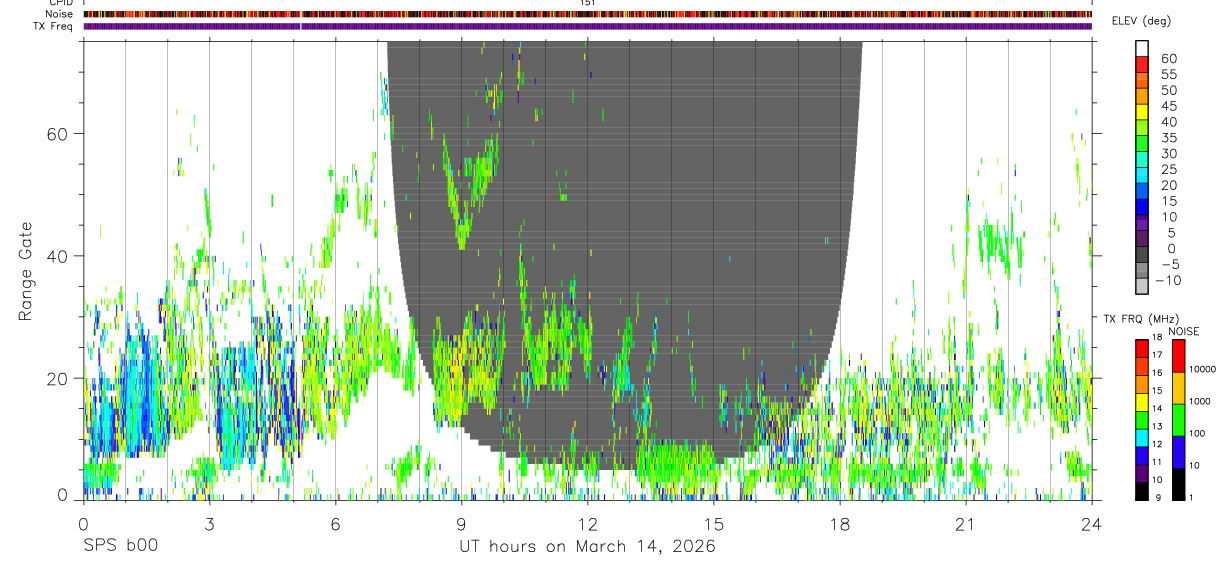Click the green 100–1000 NOISE legend swatch
1228x567 pixels.
click(1177, 420)
